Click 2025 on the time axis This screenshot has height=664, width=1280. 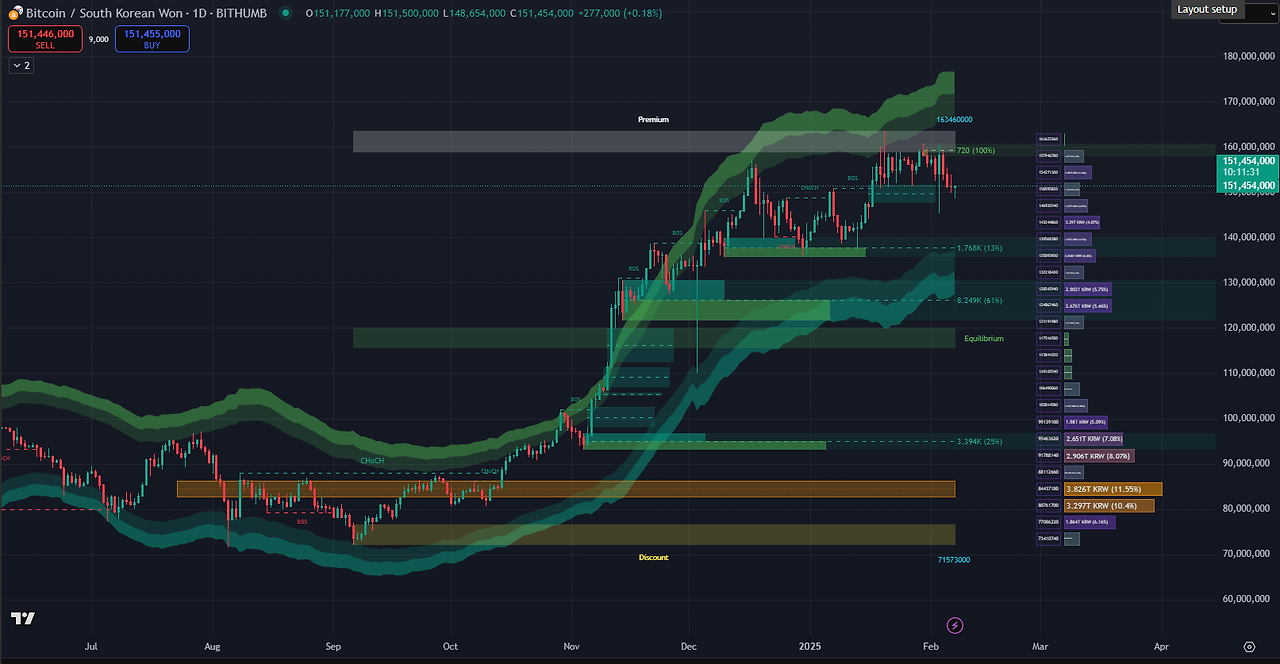point(810,648)
